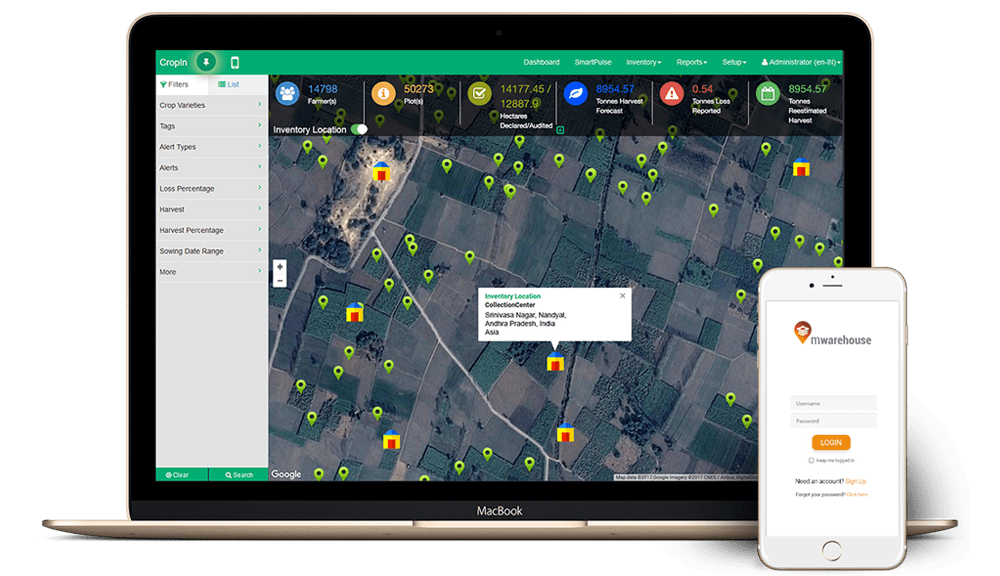The width and height of the screenshot is (1000, 576).
Task: Select warehouse marker below the Inventory Location popup
Action: [555, 362]
